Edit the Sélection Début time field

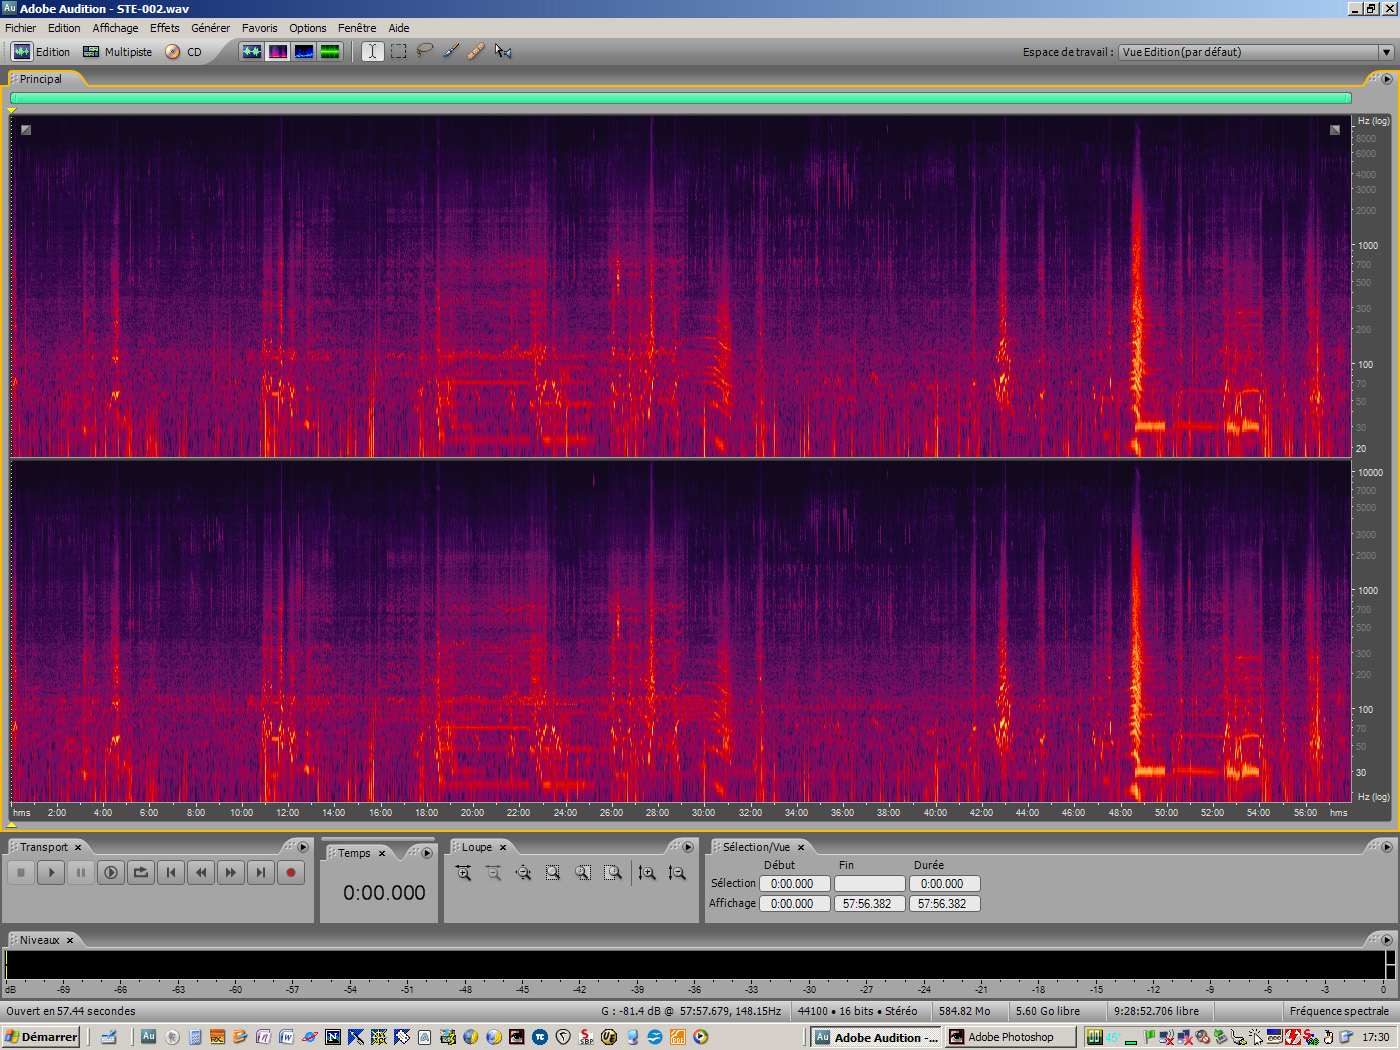click(794, 883)
